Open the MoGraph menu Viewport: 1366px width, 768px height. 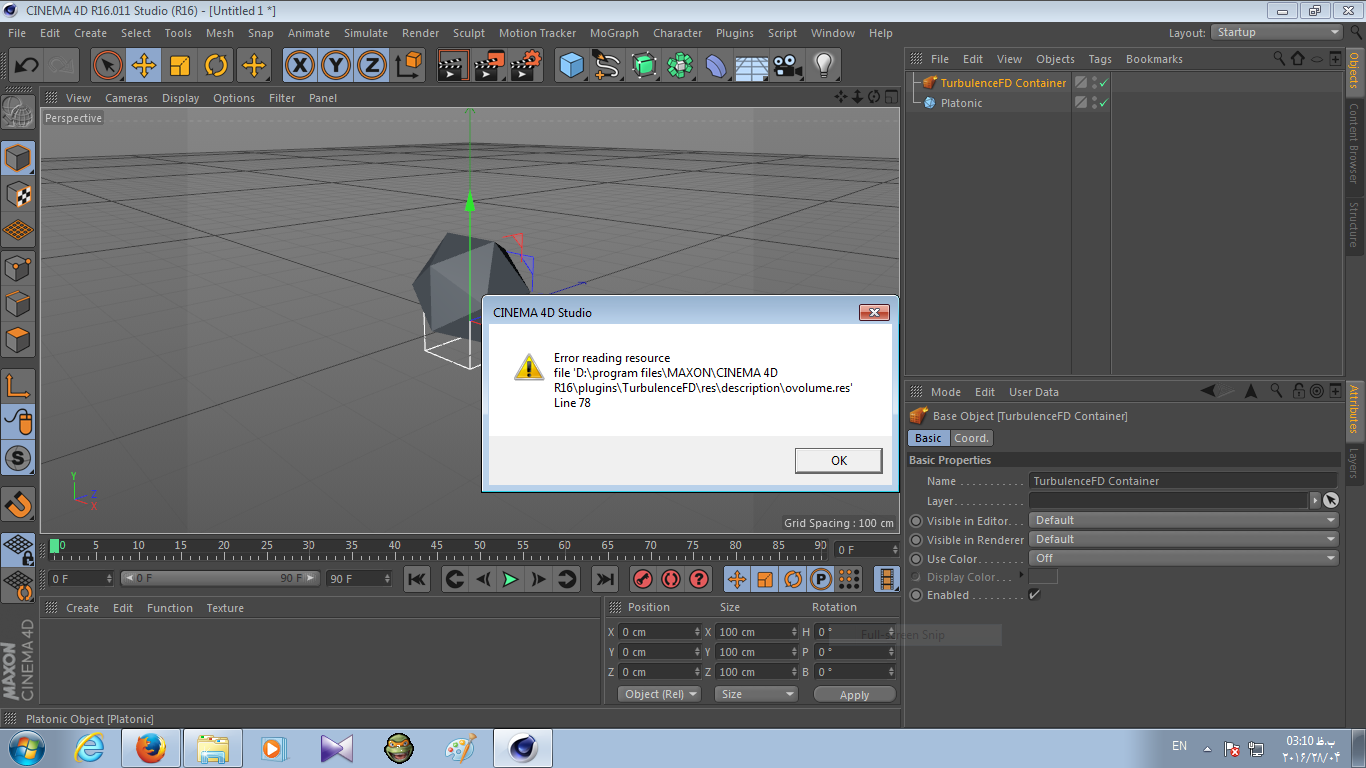click(614, 33)
